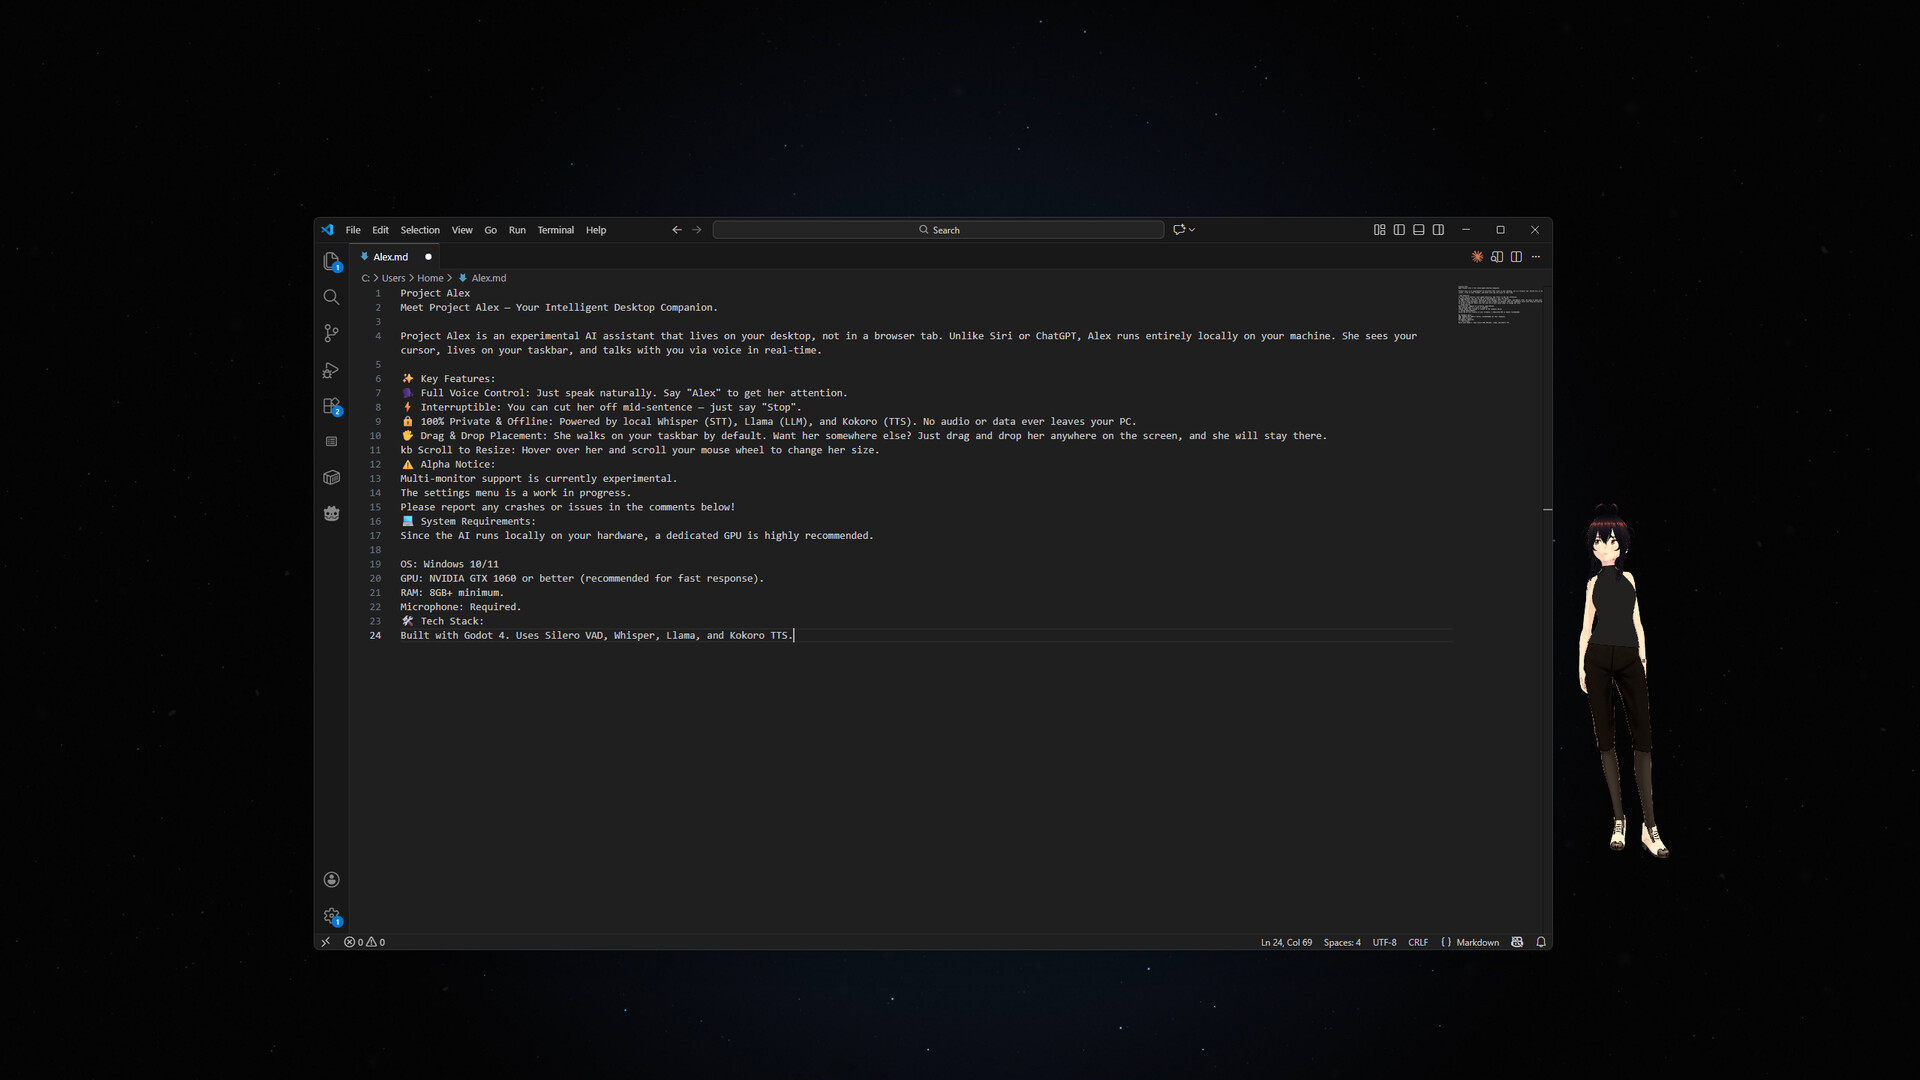Open the Explorer view in the activity bar

tap(331, 261)
